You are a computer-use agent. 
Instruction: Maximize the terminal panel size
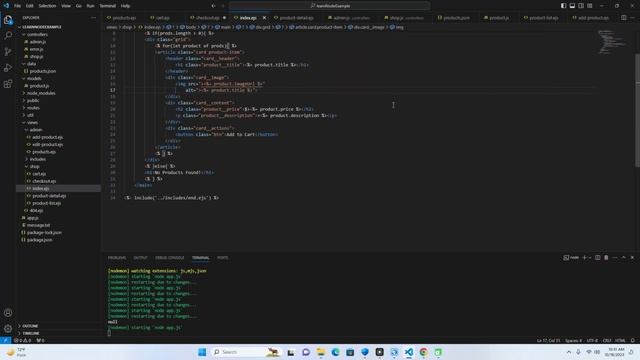[623, 258]
